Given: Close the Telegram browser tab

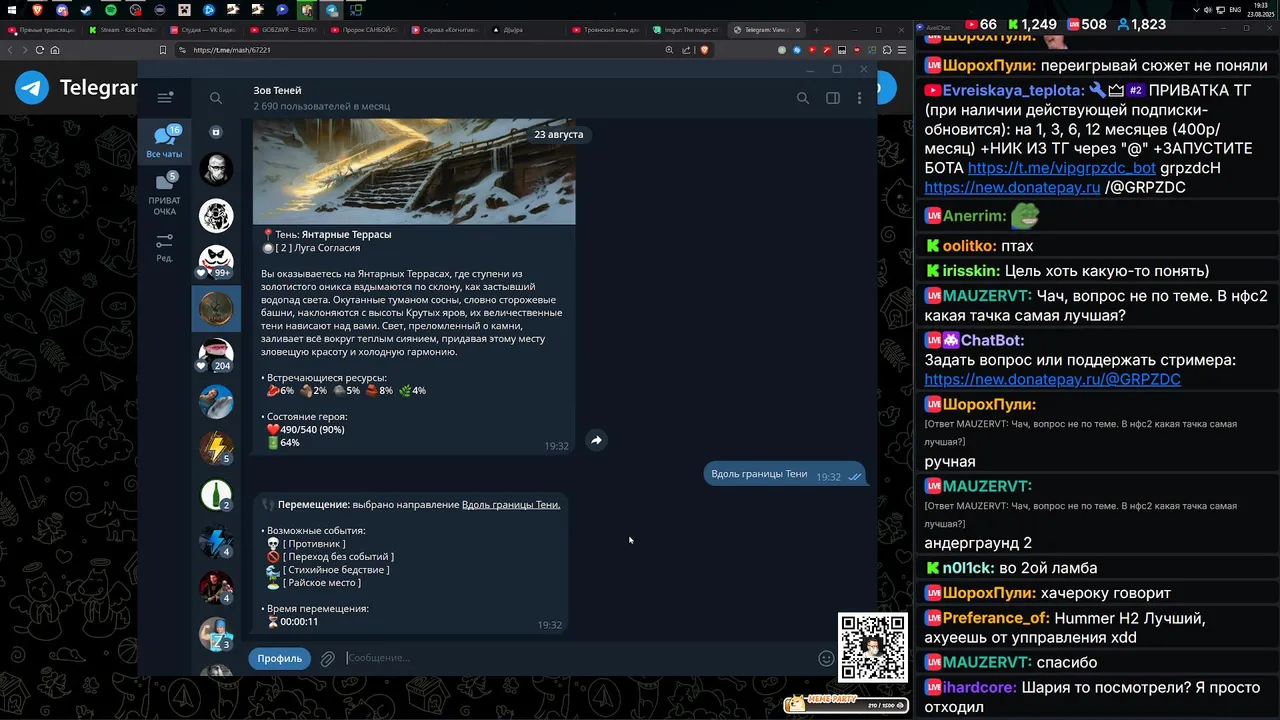Looking at the screenshot, I should [797, 30].
